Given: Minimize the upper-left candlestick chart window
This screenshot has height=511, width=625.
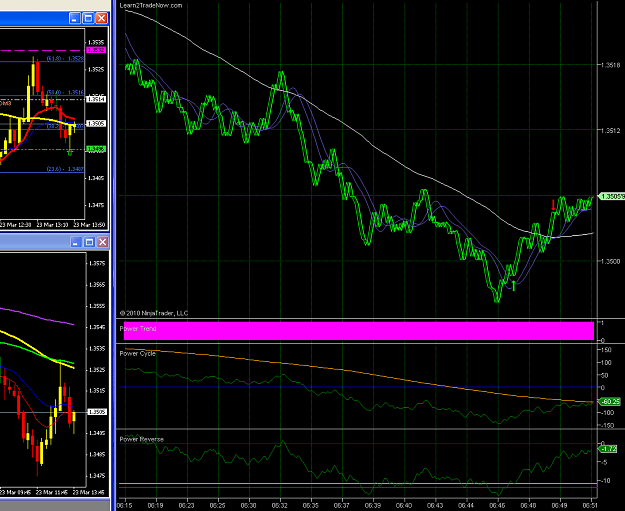Looking at the screenshot, I should [x=75, y=18].
